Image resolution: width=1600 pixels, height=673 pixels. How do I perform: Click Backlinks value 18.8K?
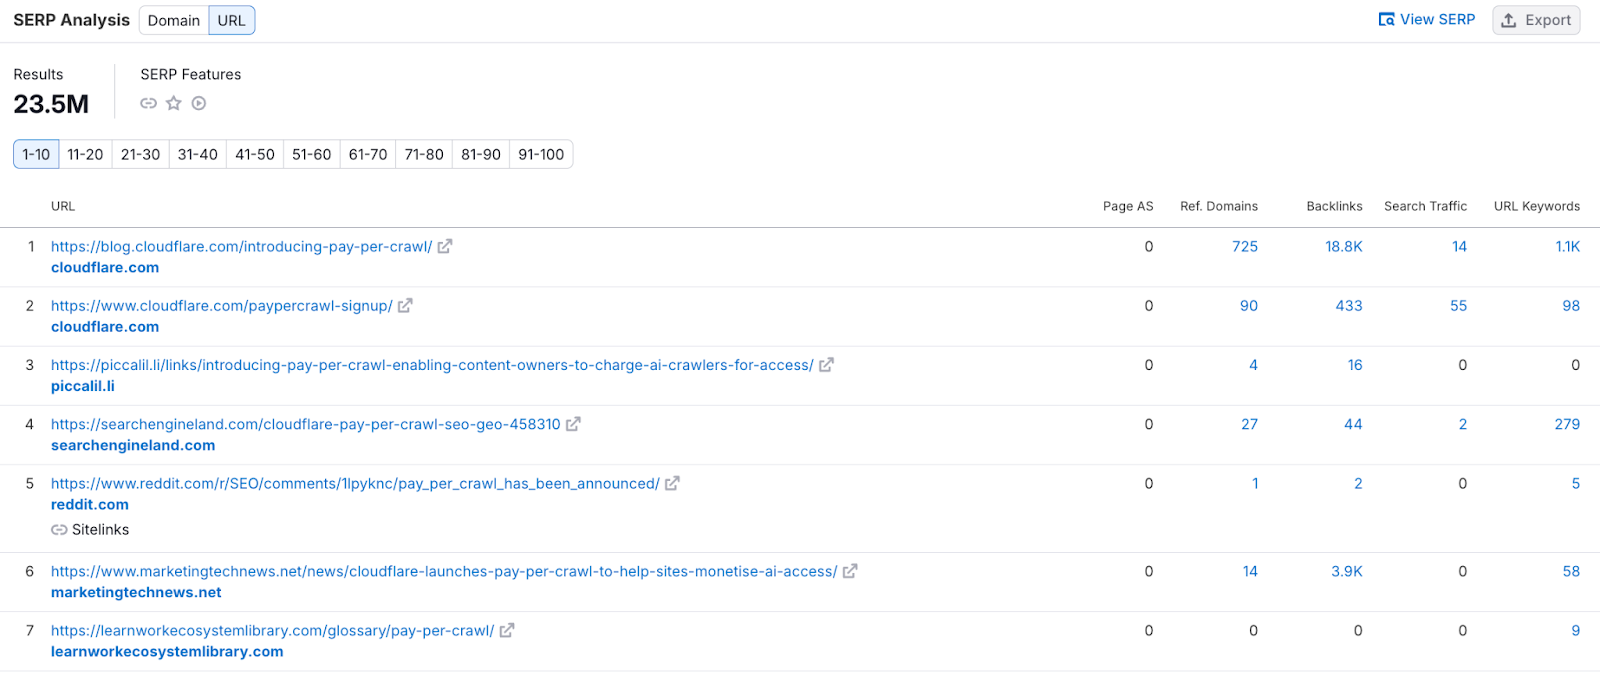1344,246
